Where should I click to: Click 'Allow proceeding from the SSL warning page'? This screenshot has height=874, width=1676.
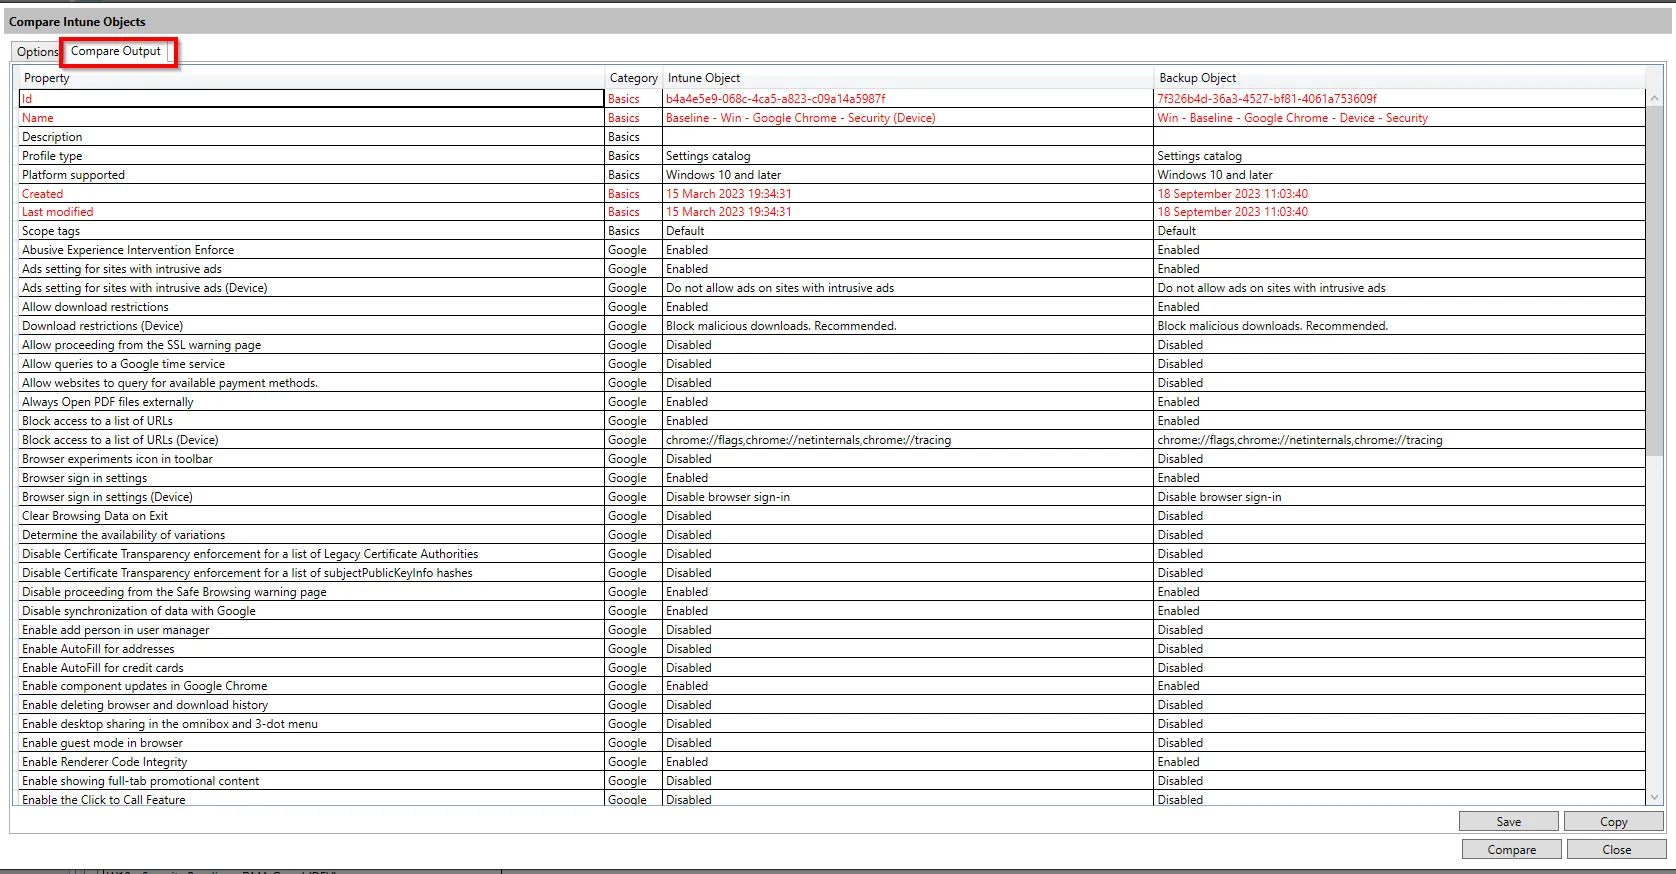pos(142,345)
